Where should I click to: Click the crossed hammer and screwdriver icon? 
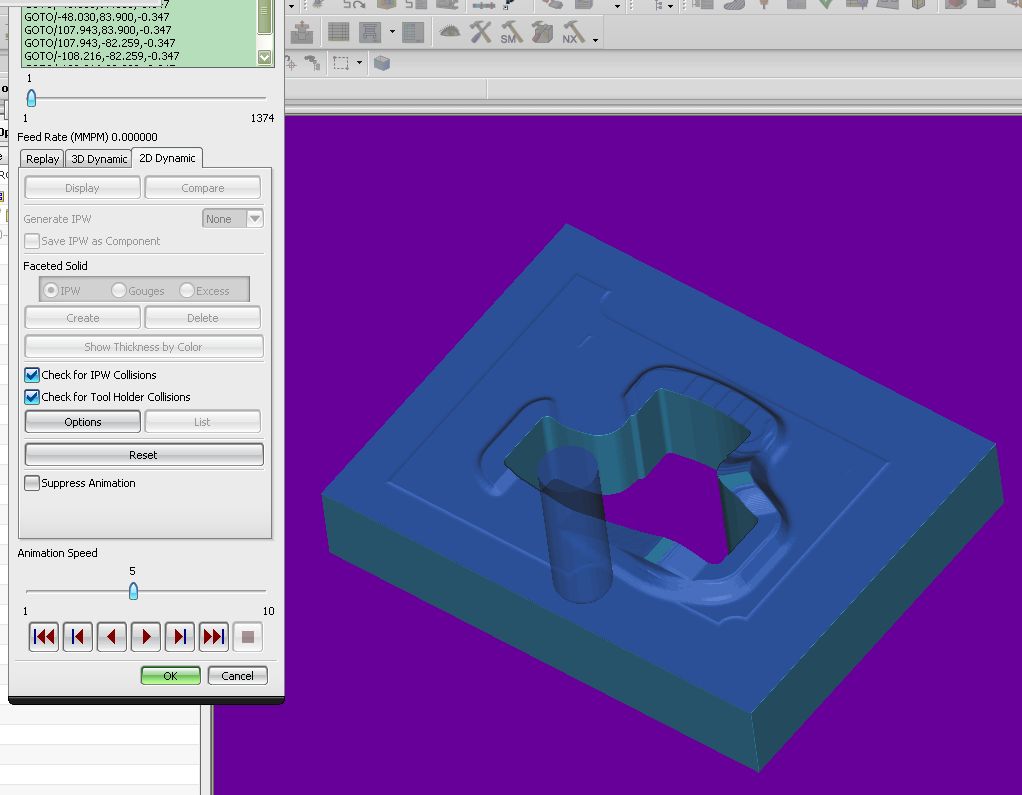coord(481,32)
